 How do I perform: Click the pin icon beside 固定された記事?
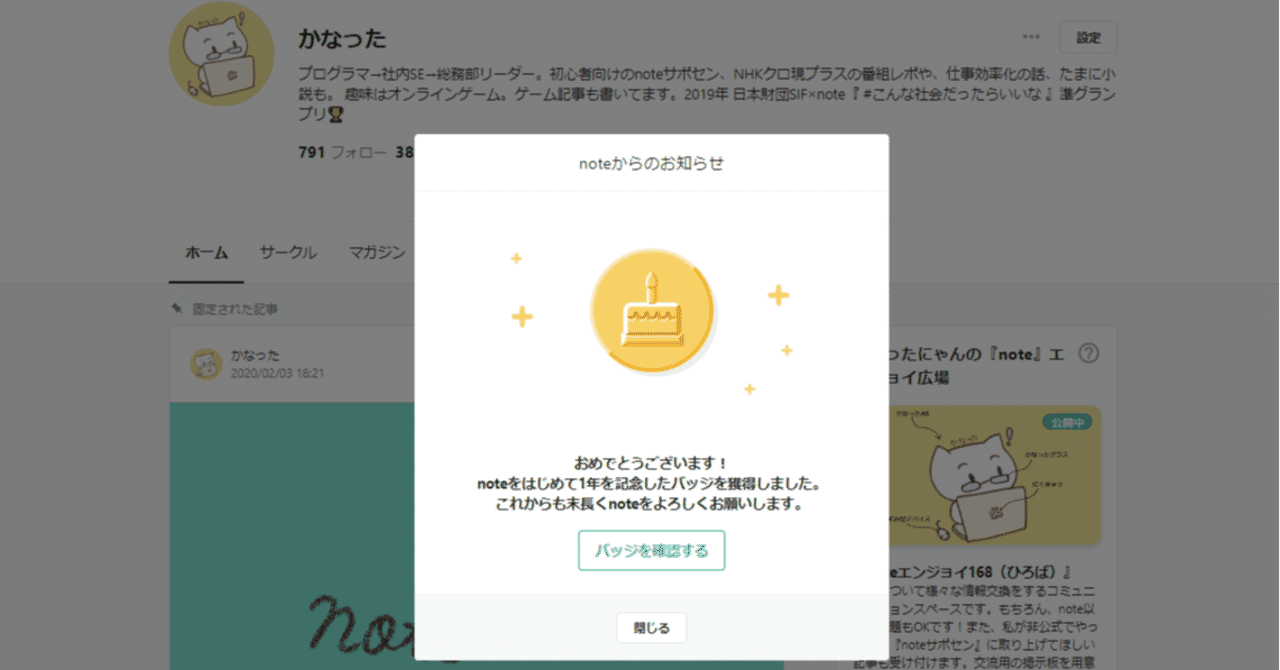click(177, 309)
